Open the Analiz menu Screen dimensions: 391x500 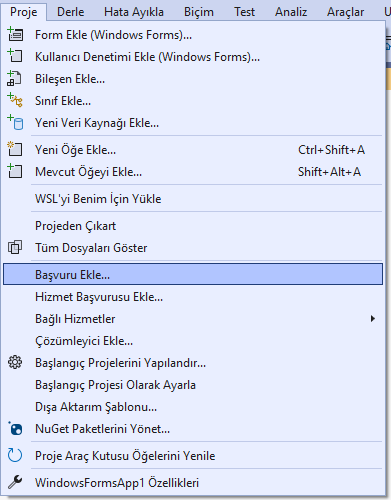click(x=291, y=12)
